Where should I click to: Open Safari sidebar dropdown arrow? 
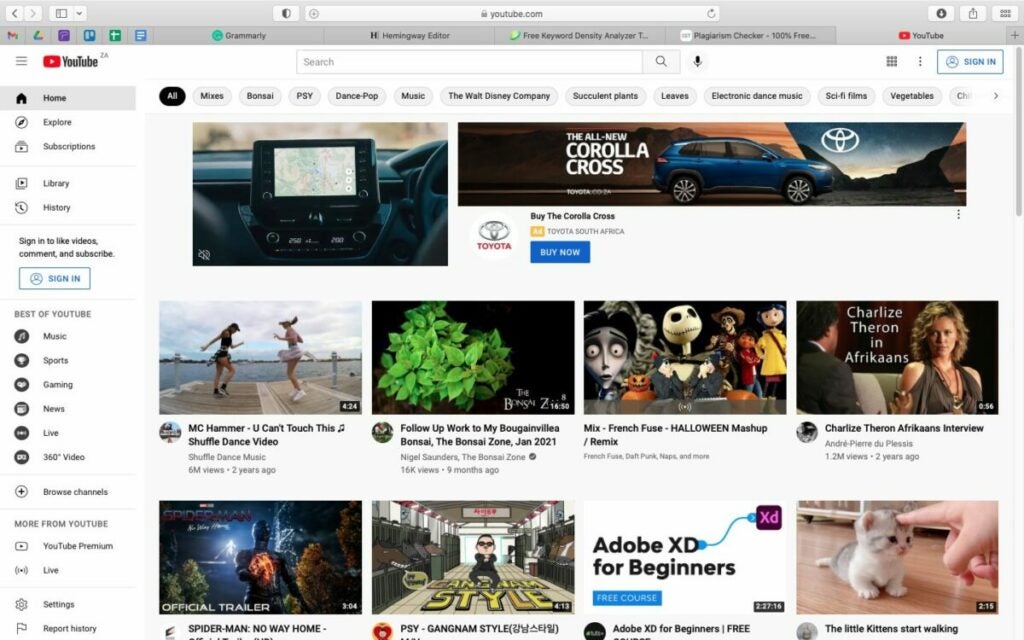80,13
